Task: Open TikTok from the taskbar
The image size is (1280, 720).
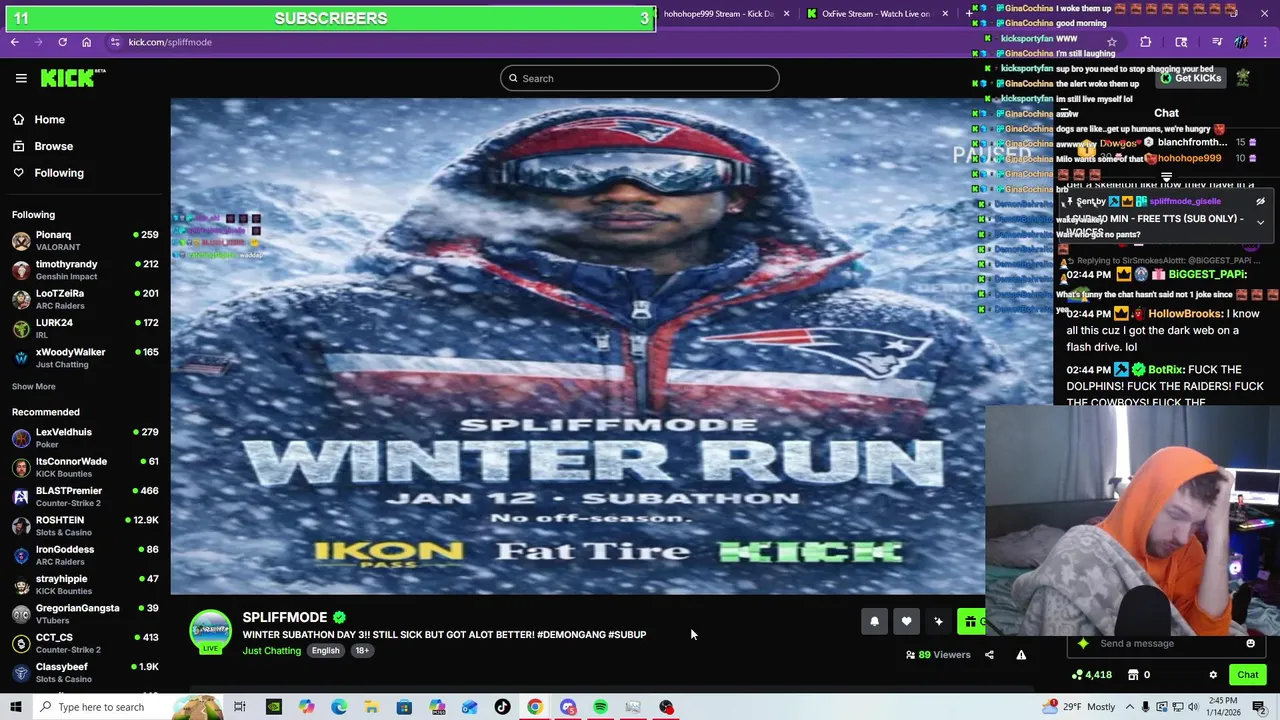Action: [x=502, y=707]
